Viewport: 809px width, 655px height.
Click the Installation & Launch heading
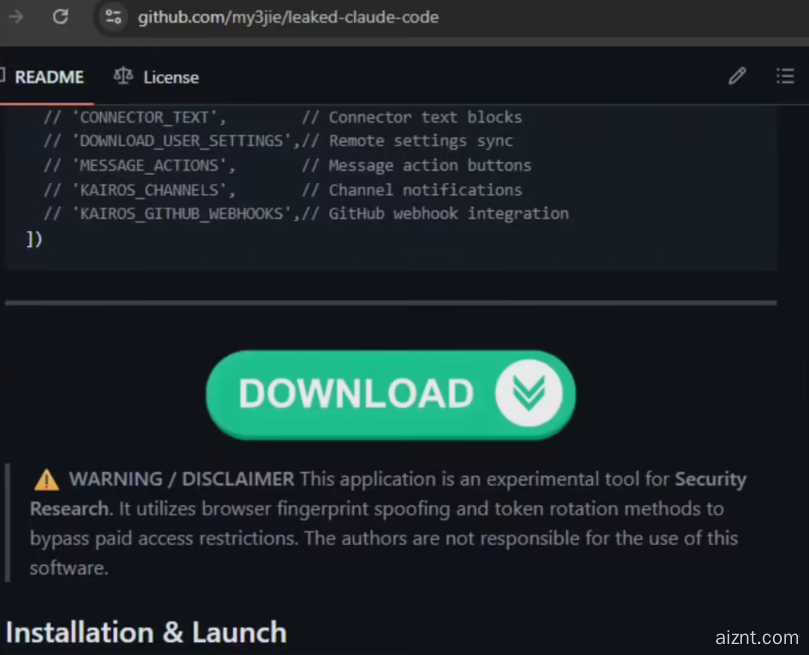tap(146, 632)
